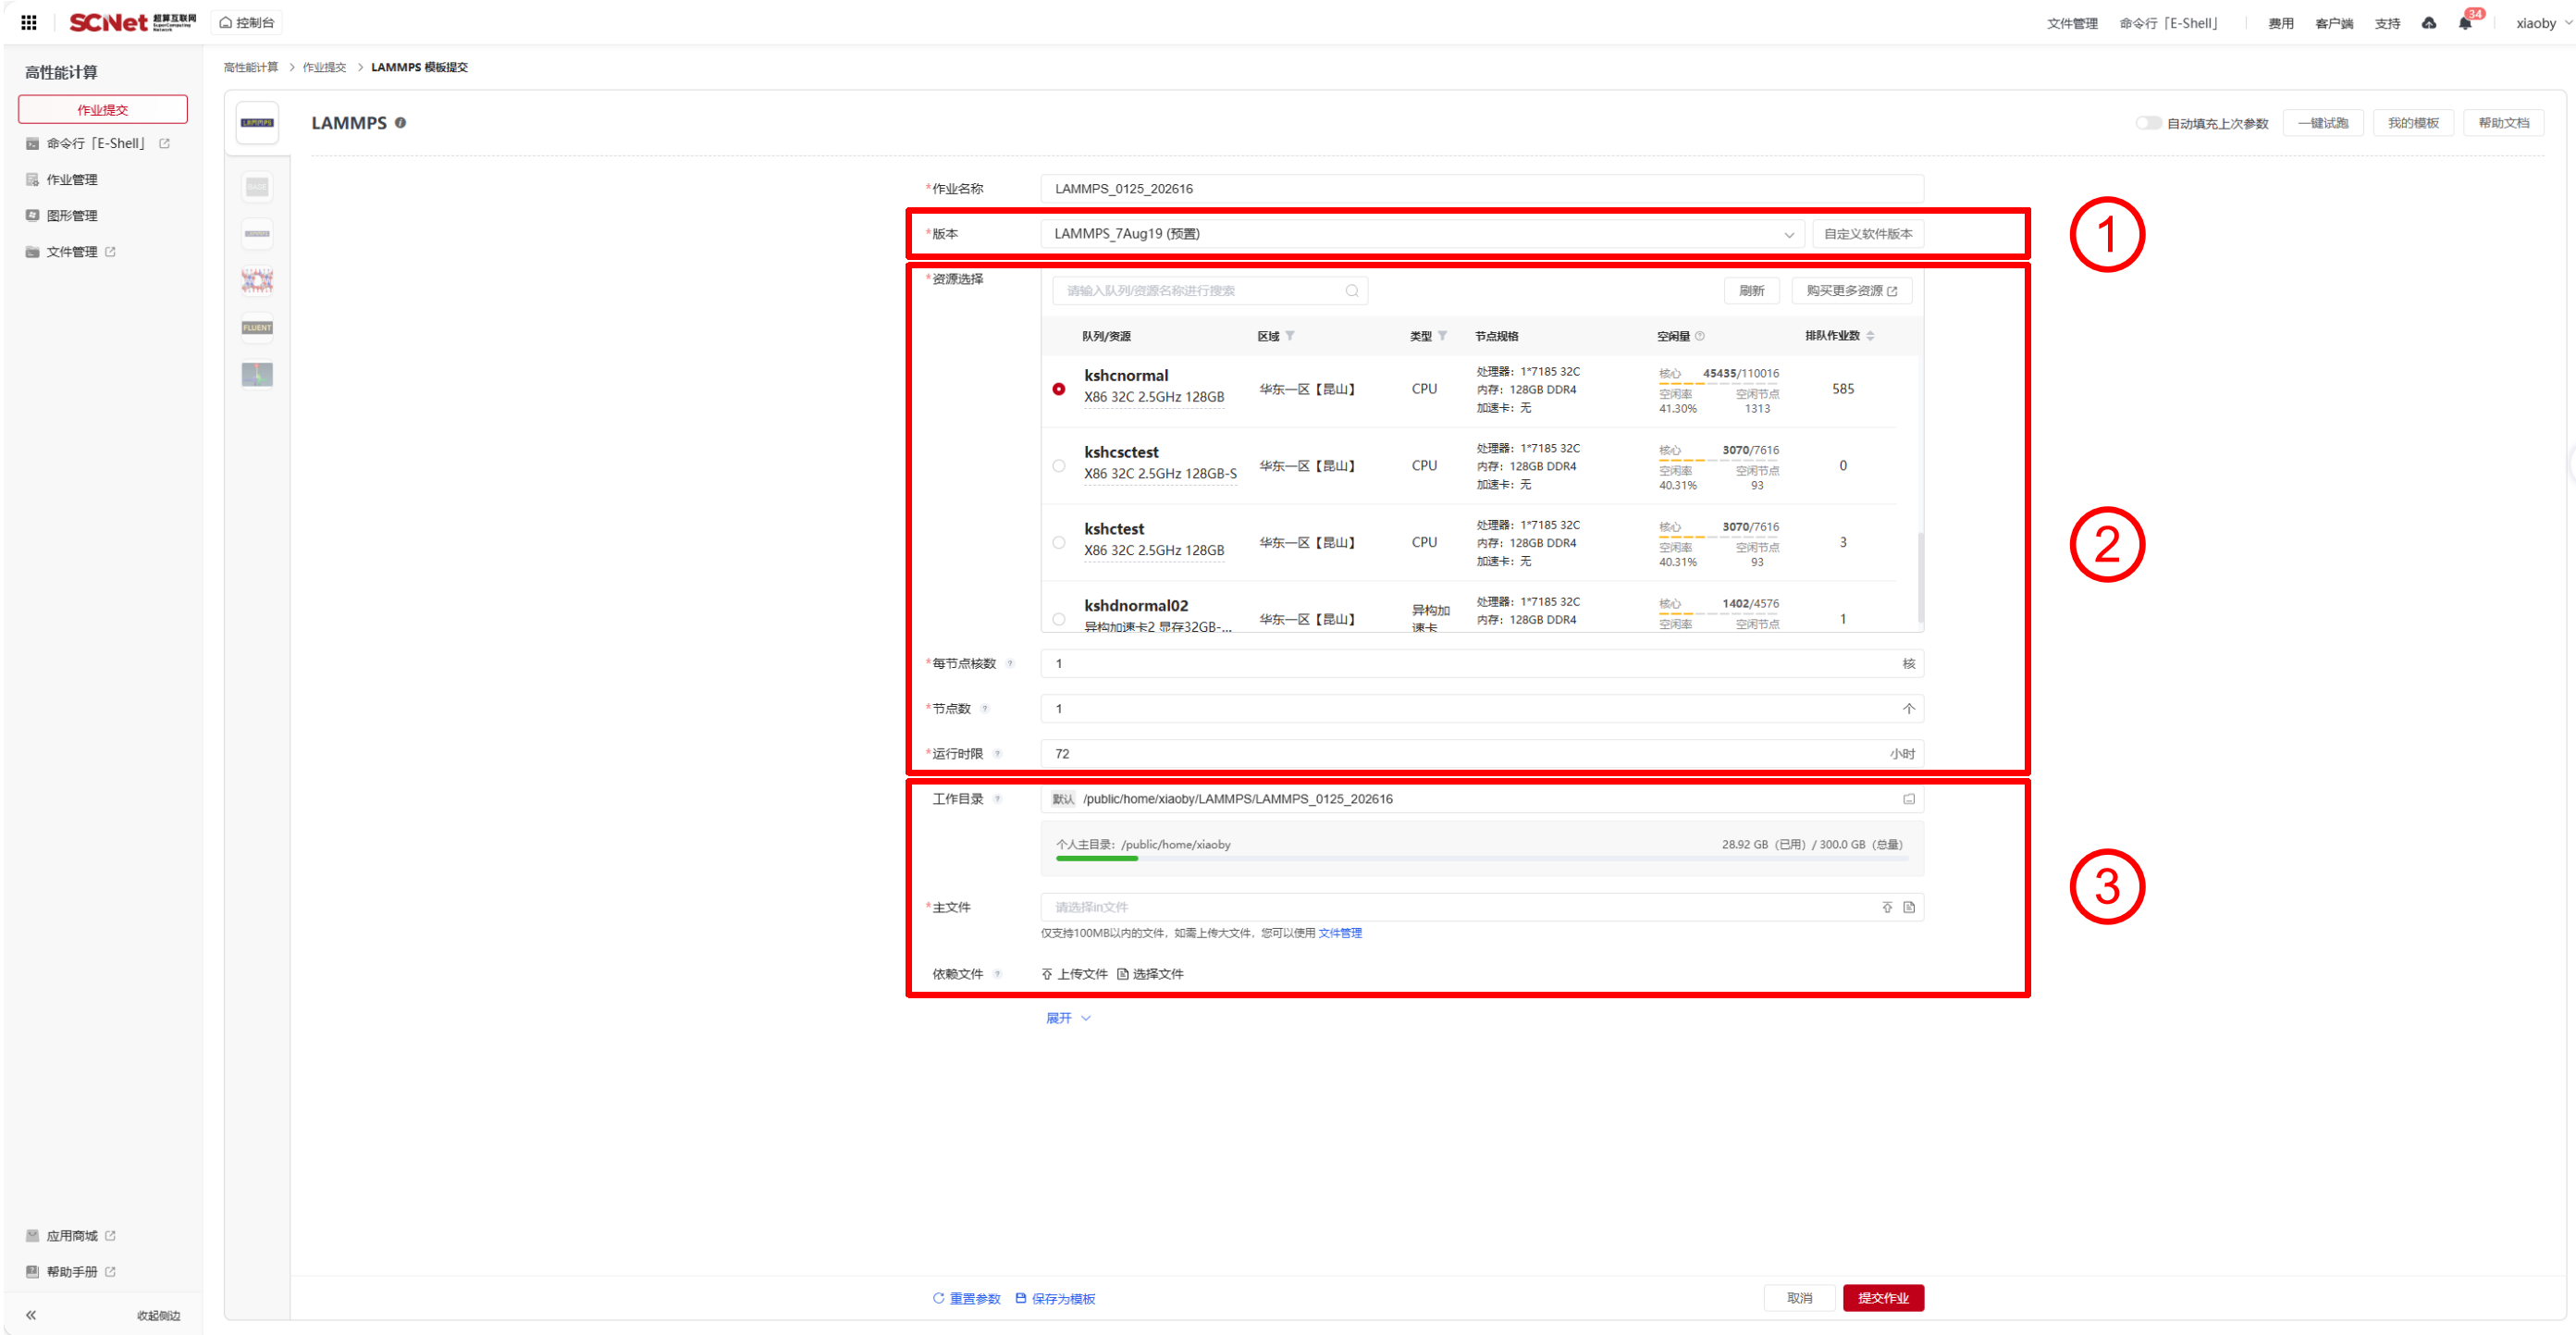Click select-file icon in 主文件 field
The image size is (2576, 1335).
(x=1908, y=907)
